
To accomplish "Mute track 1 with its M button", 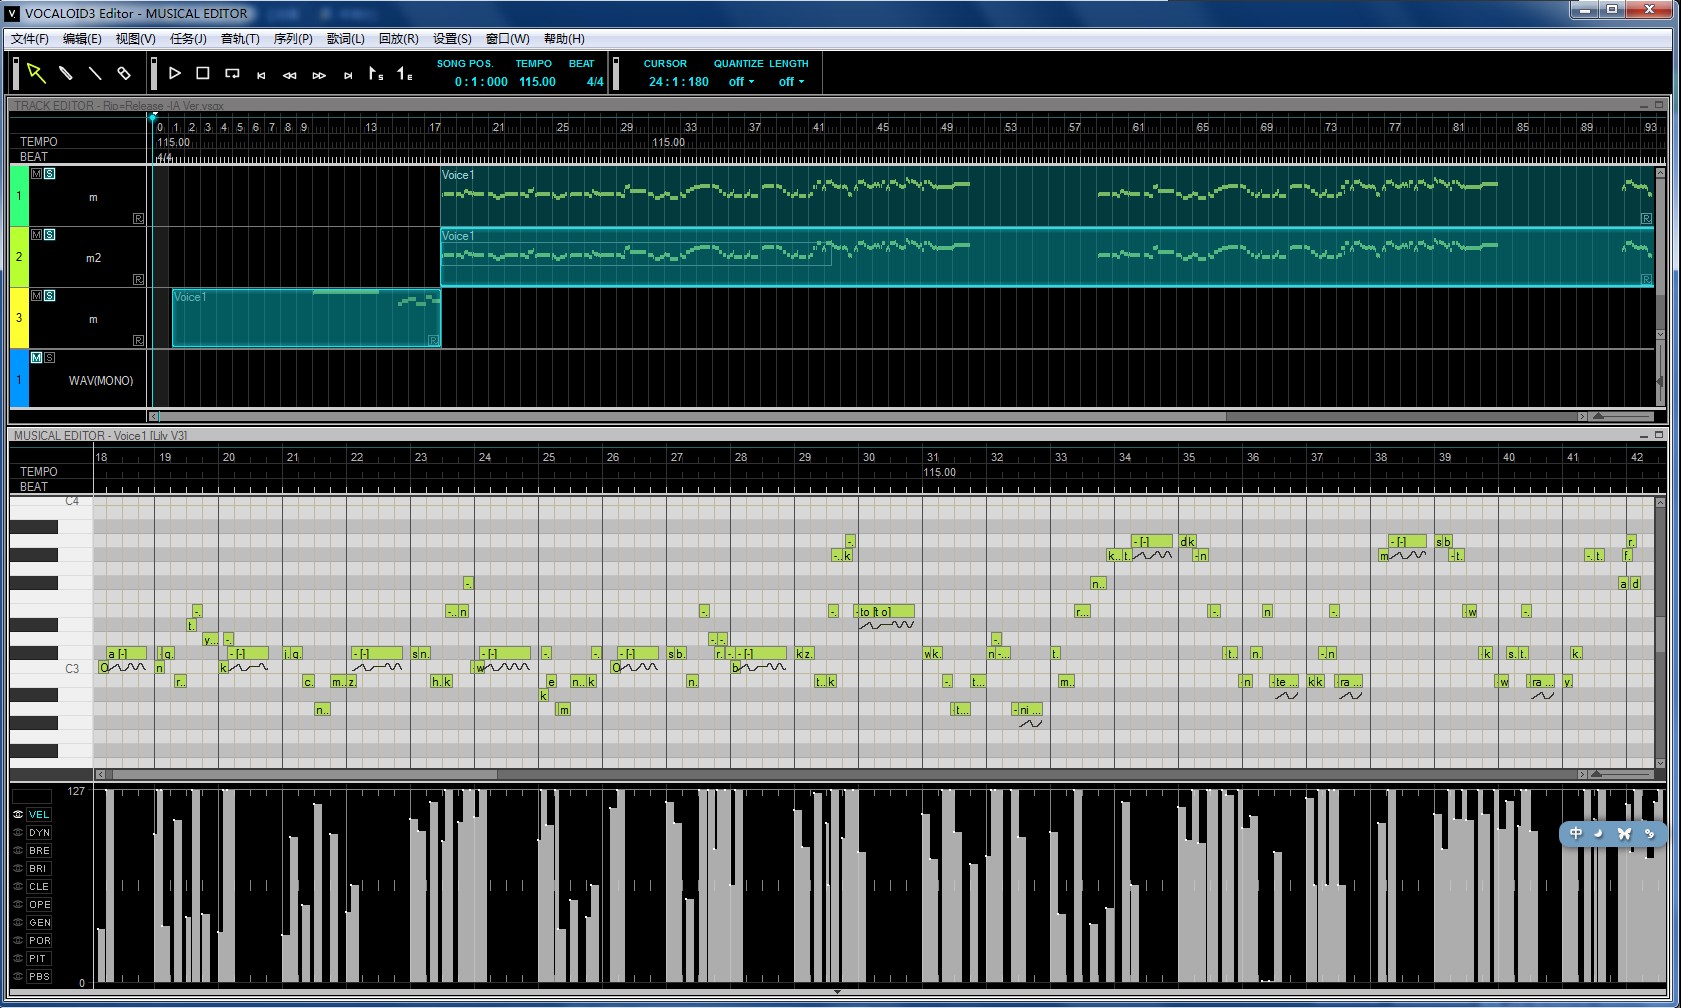I will [x=37, y=174].
